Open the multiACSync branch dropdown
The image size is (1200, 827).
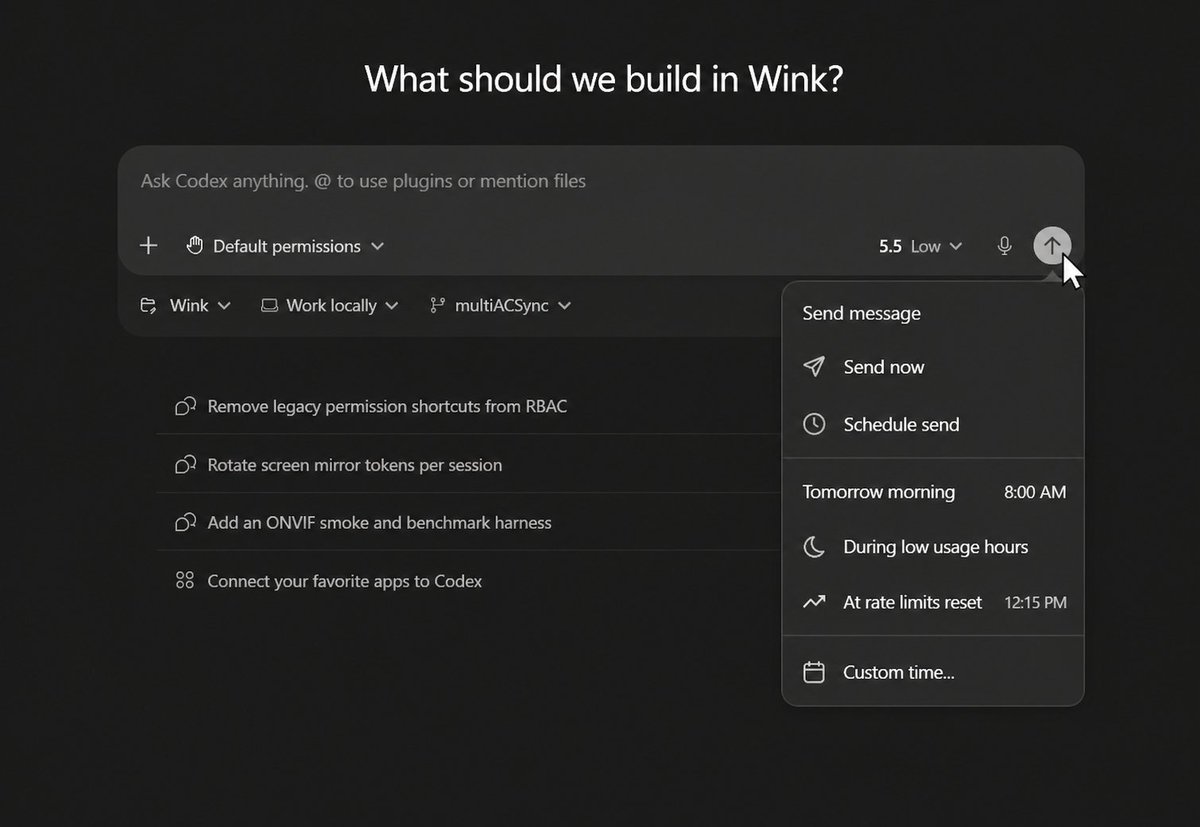pyautogui.click(x=501, y=306)
